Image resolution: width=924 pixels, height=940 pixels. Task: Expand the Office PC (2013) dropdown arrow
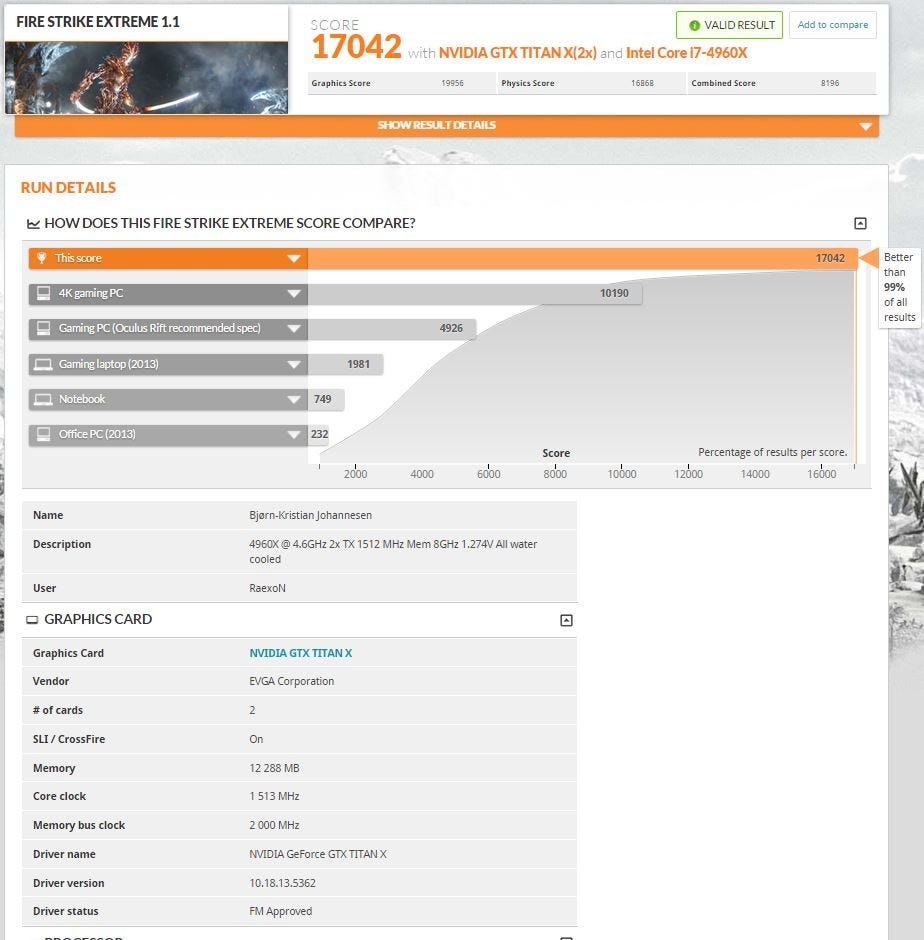(293, 435)
